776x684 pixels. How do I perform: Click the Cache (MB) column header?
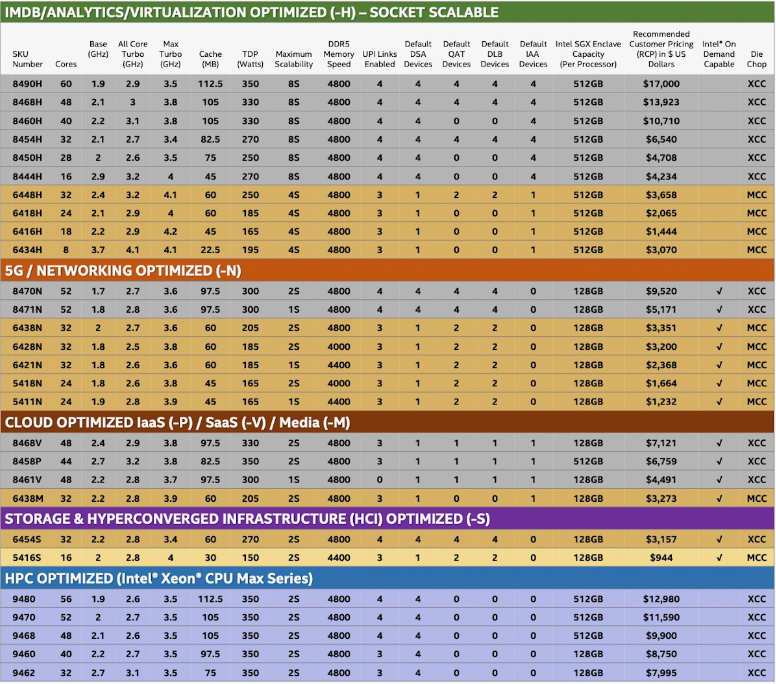[x=210, y=59]
